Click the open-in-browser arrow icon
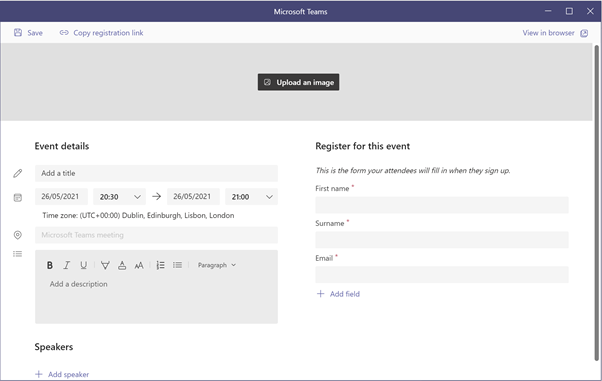Screen dimensions: 602x381 click(584, 33)
